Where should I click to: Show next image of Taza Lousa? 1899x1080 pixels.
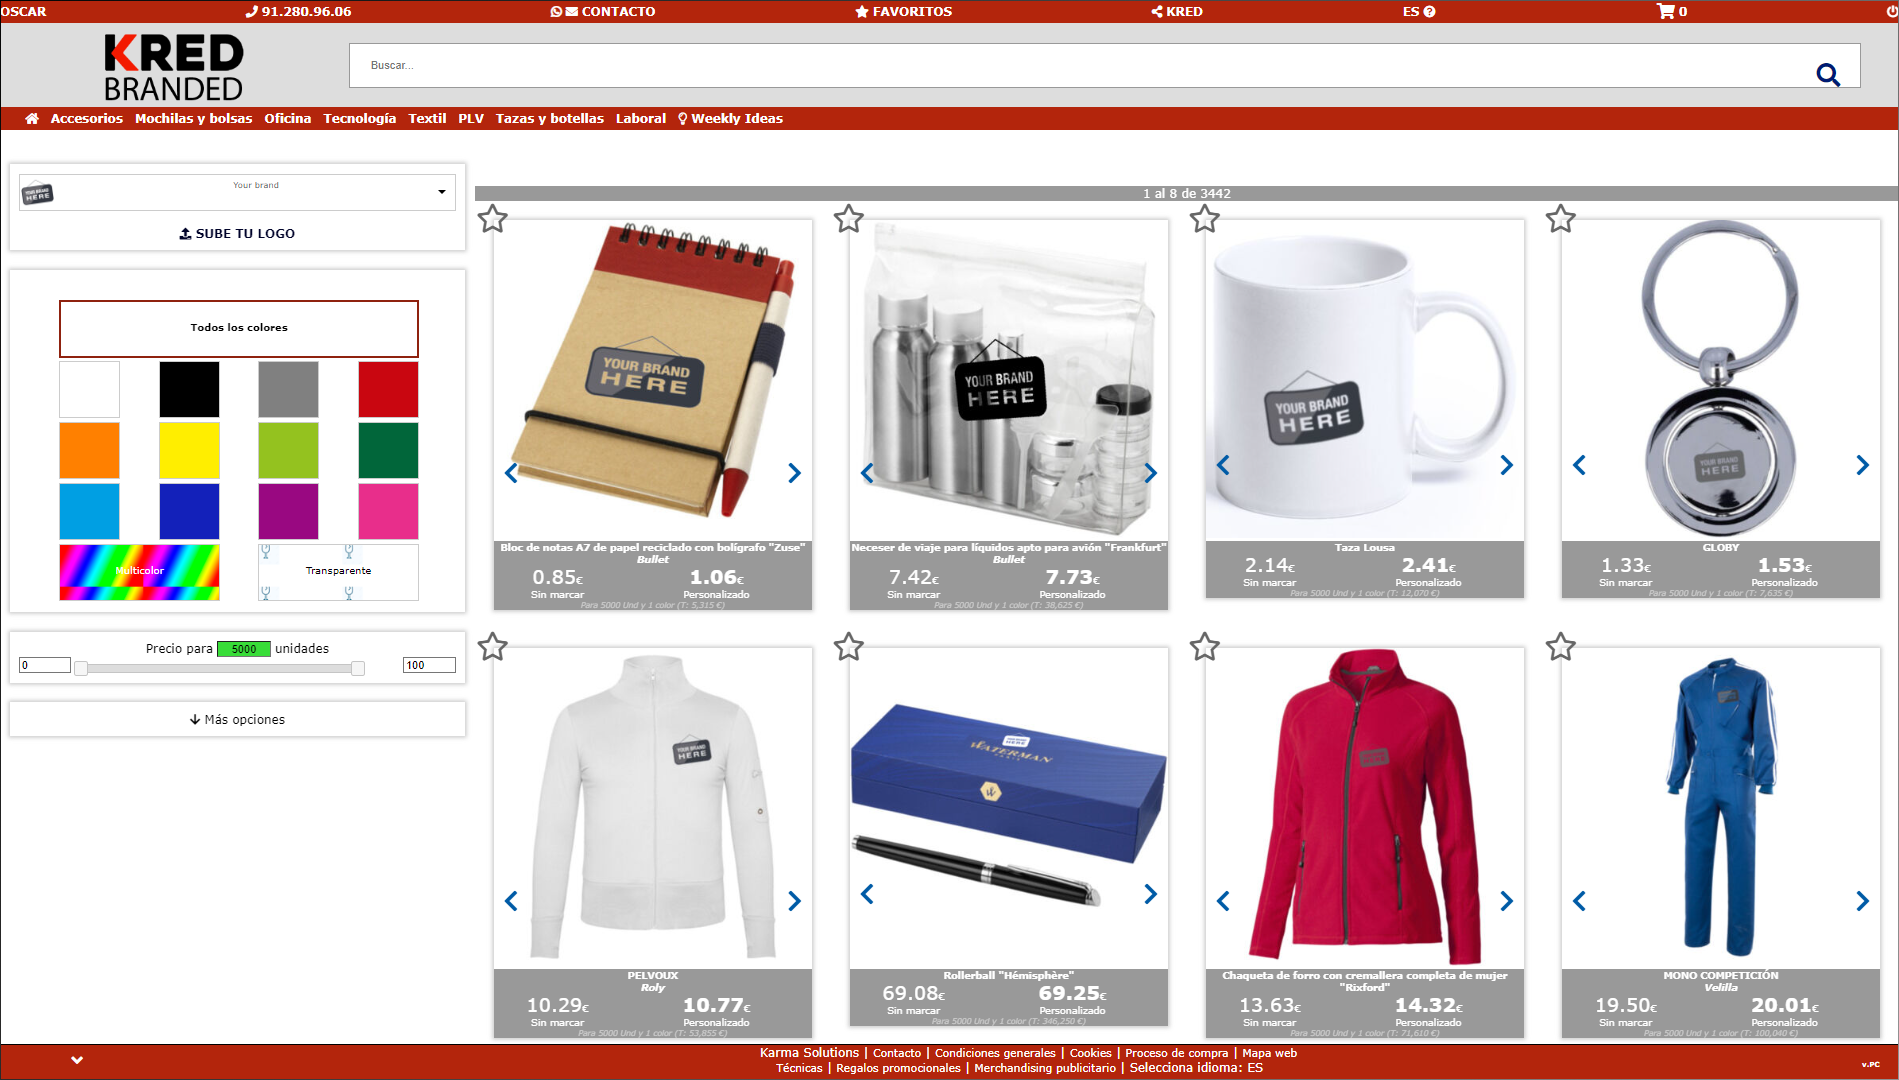tap(1506, 465)
